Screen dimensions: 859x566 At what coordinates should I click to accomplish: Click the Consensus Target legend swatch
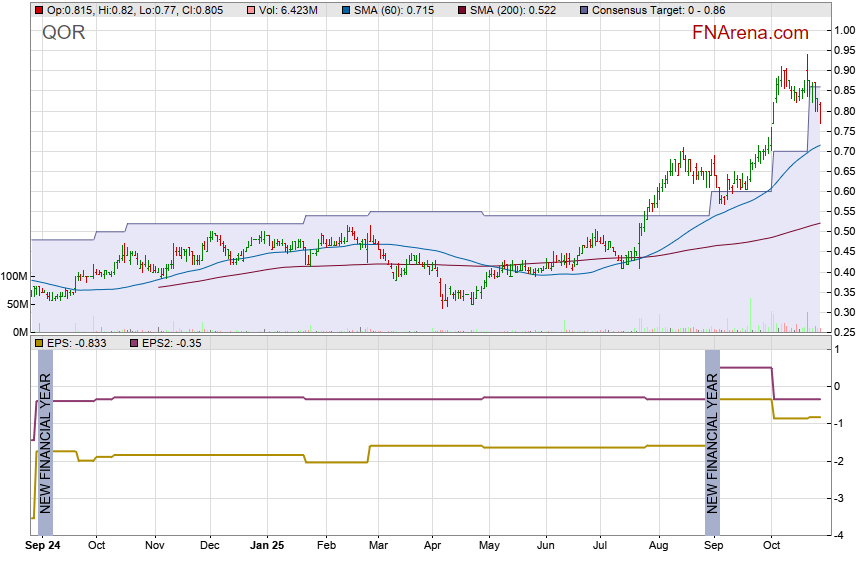(583, 10)
